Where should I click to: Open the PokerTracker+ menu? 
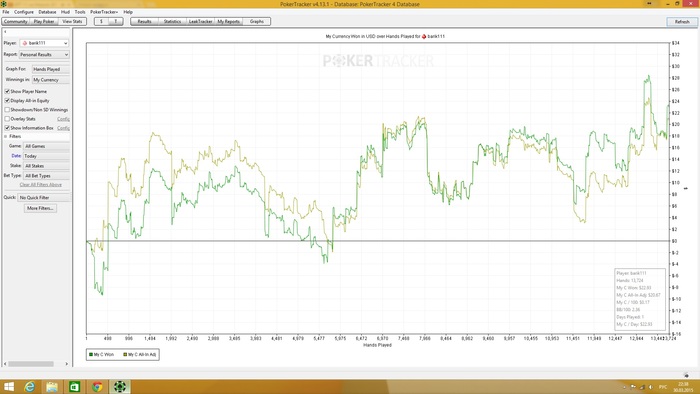click(104, 12)
